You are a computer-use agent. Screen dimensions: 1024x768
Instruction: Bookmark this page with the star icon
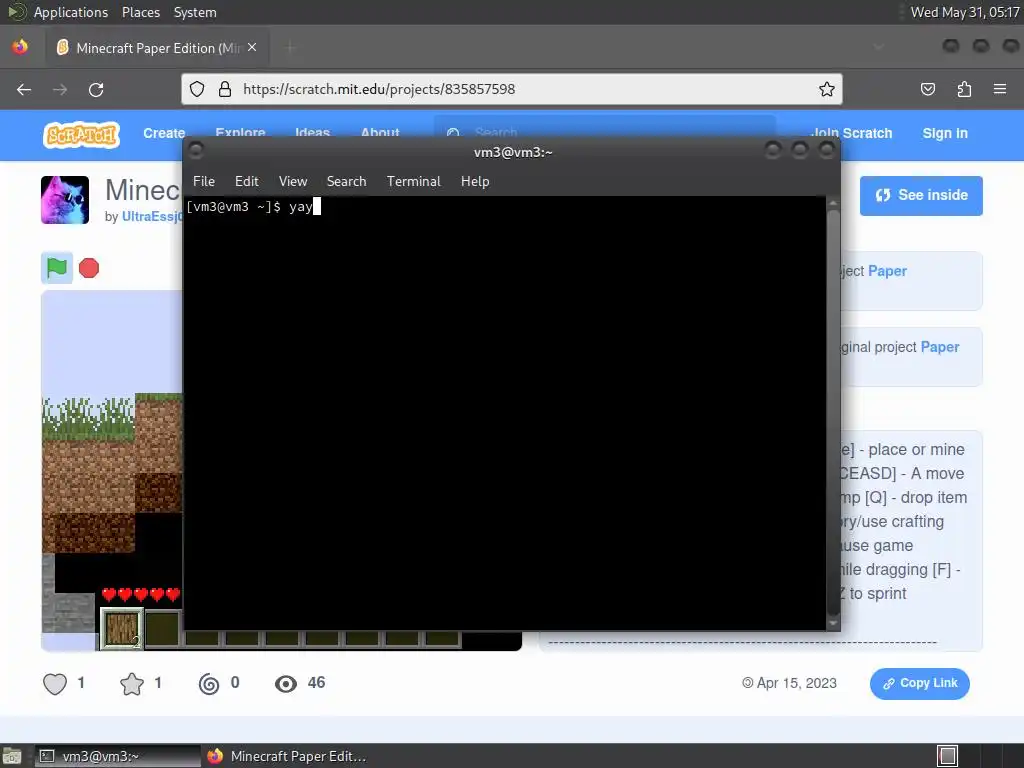tap(827, 89)
